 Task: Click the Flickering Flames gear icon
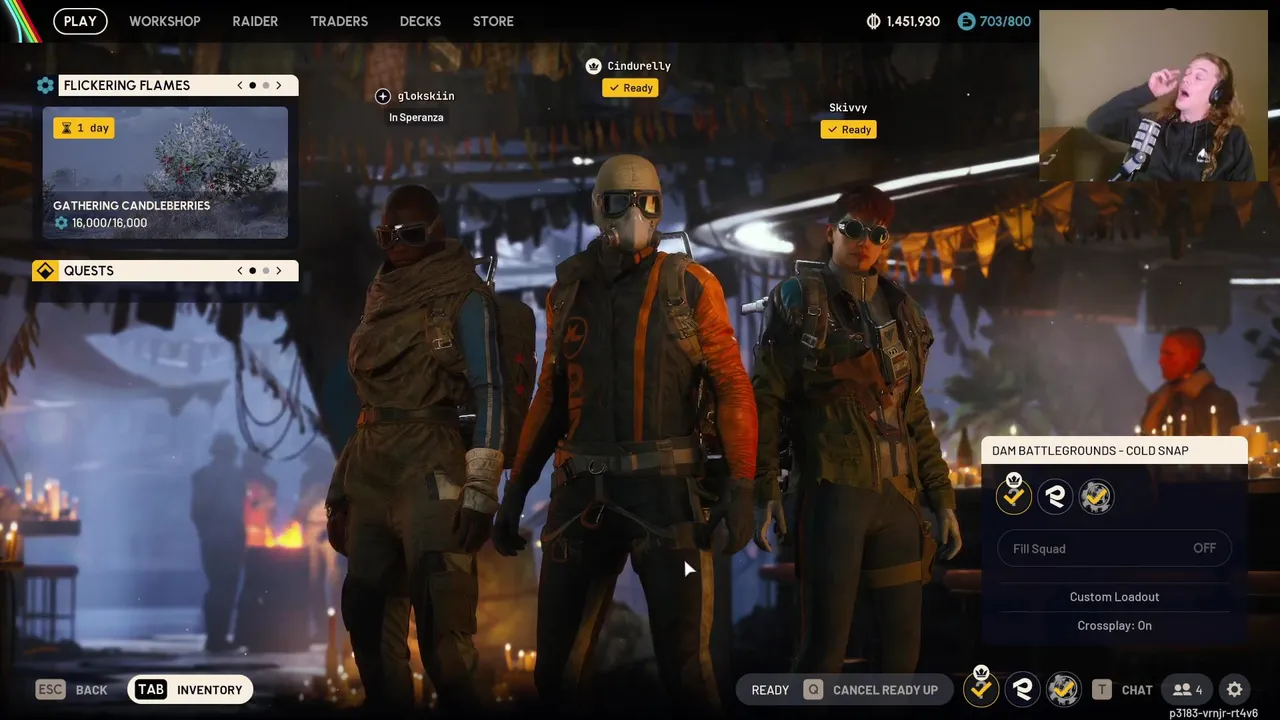point(45,86)
